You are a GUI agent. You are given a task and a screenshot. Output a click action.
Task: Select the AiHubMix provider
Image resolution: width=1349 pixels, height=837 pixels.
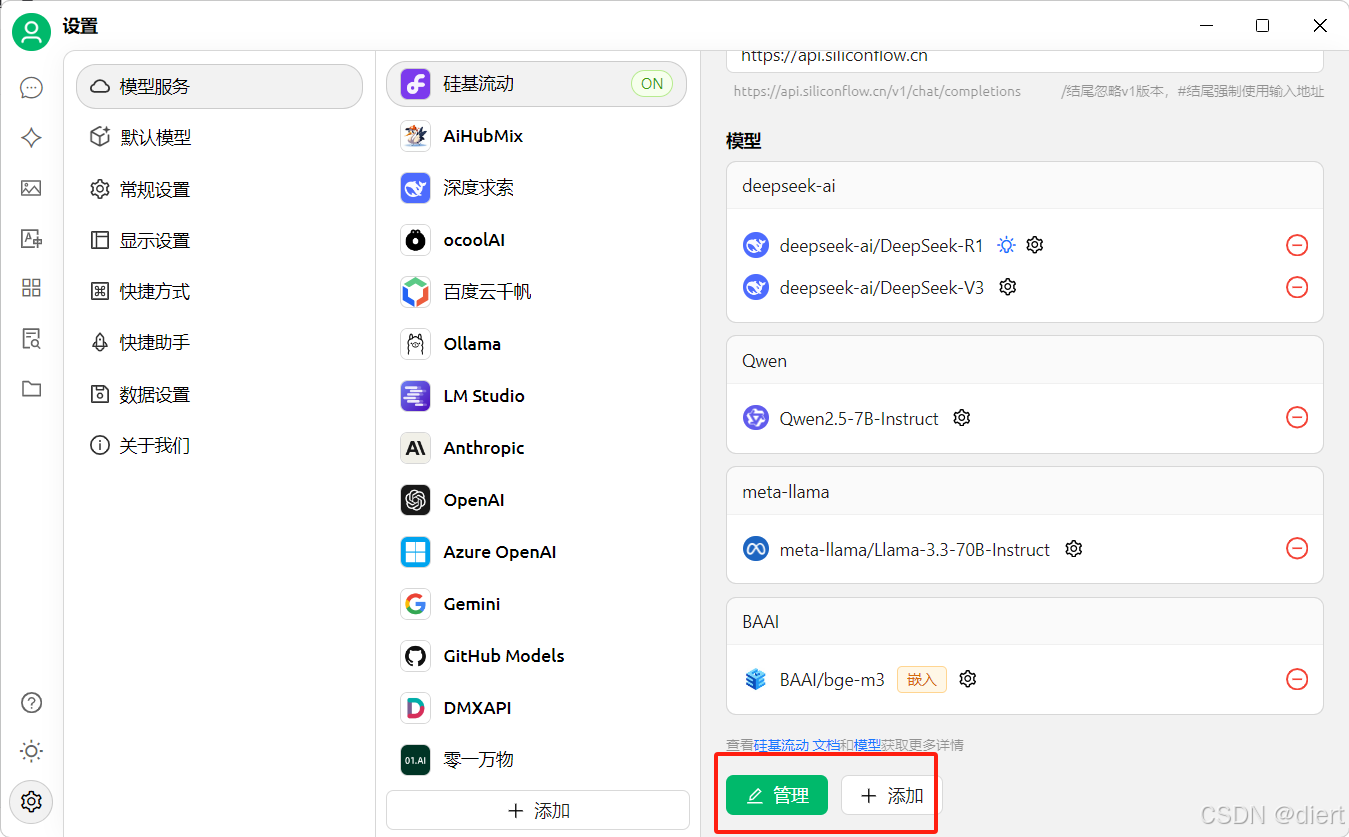tap(537, 136)
